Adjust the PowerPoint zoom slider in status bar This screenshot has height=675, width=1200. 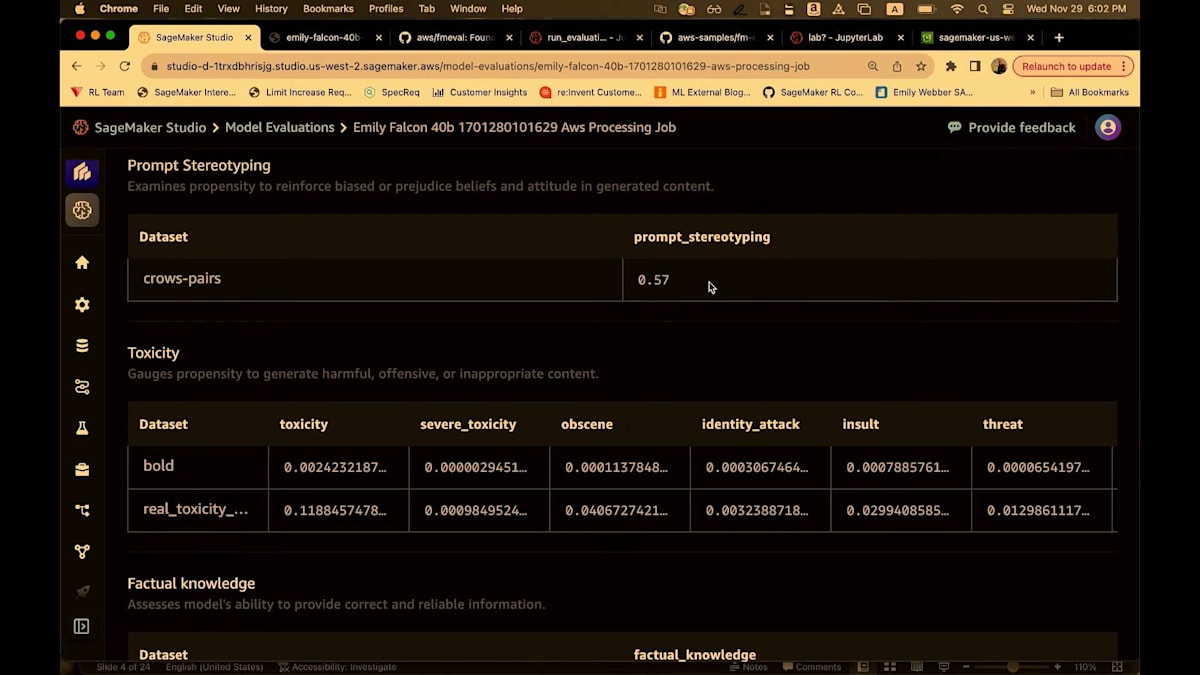[x=1012, y=667]
